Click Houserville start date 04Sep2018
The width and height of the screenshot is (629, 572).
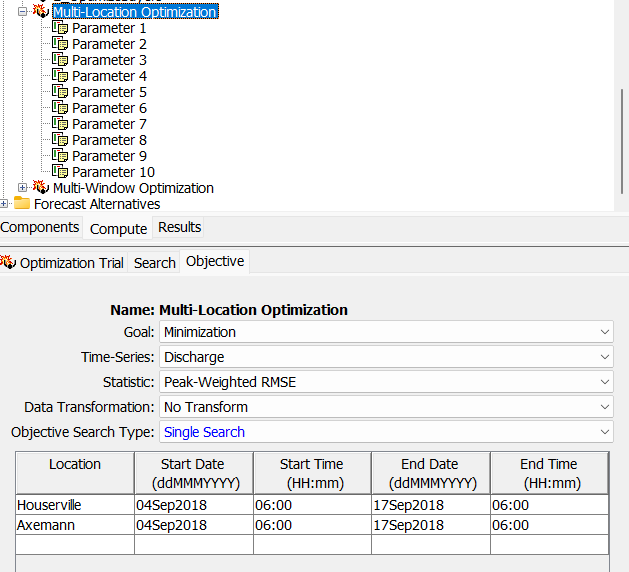tap(194, 505)
